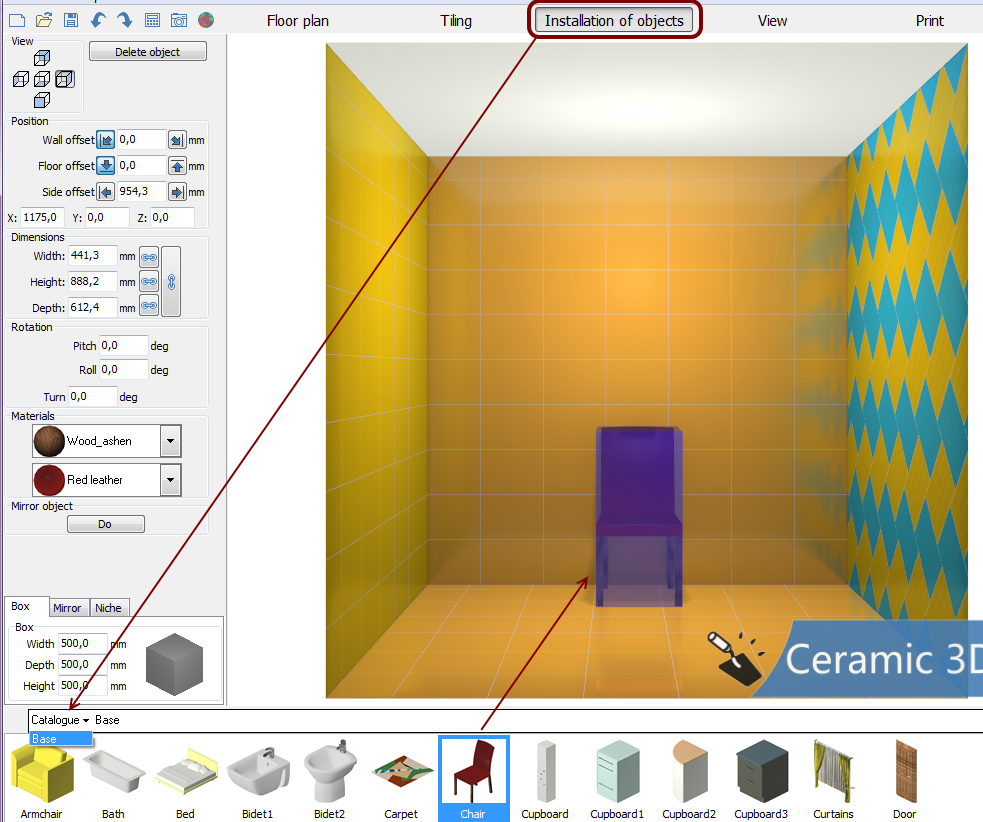Click the tall vertical chain lock button
Image resolution: width=983 pixels, height=822 pixels.
coord(171,282)
